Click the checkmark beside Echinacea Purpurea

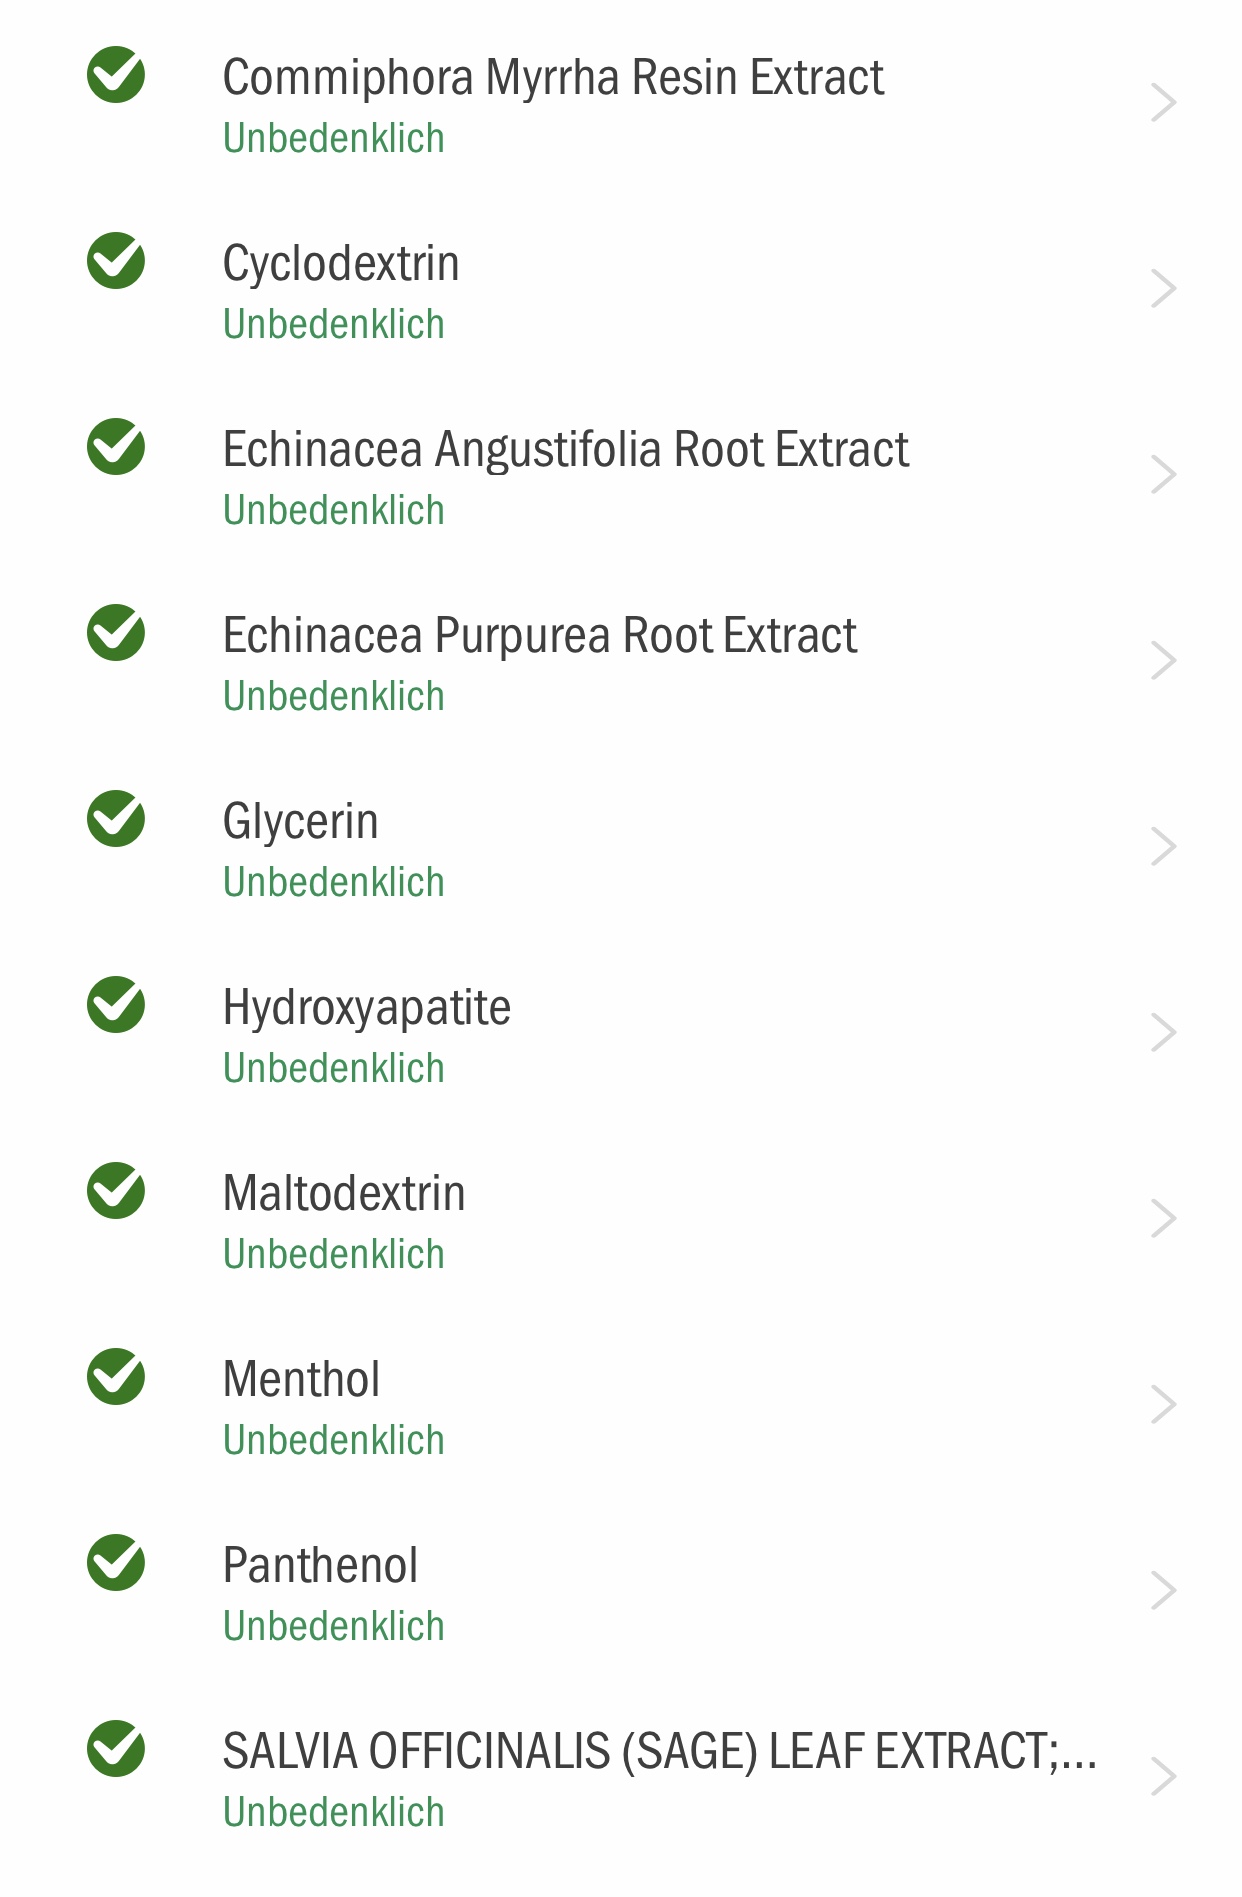click(x=116, y=633)
